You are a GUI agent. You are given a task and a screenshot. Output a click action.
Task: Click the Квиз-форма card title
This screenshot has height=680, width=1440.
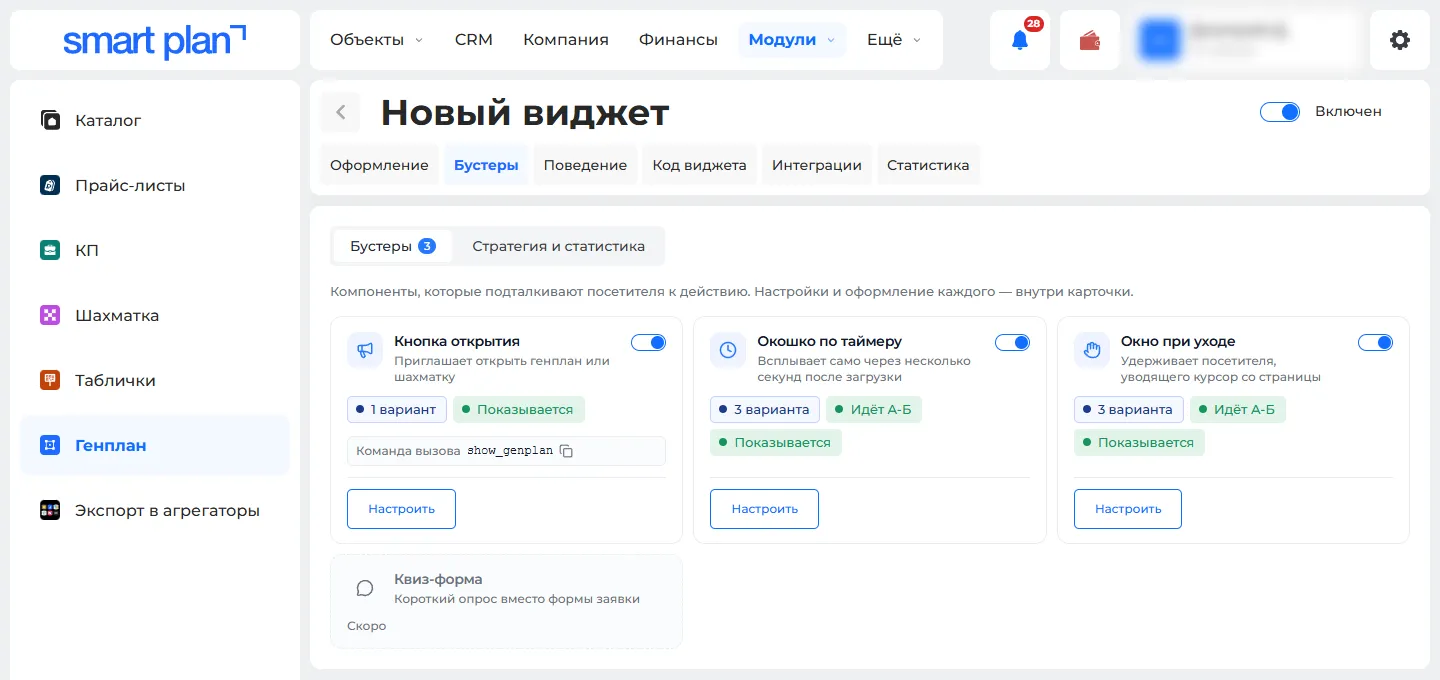click(438, 579)
